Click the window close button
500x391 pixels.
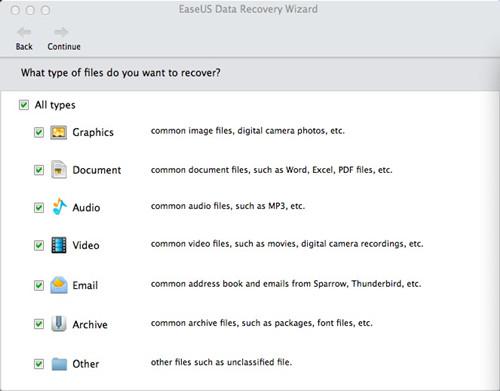pyautogui.click(x=15, y=10)
